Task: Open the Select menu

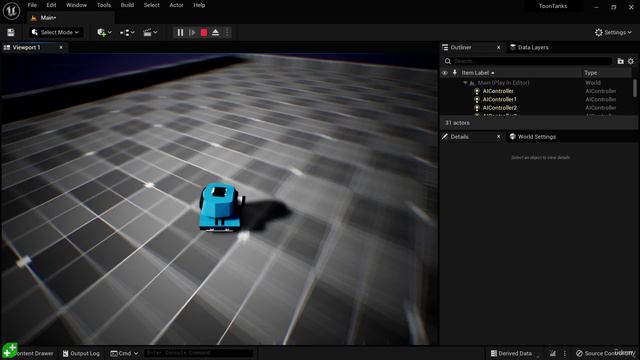Action: pos(151,5)
